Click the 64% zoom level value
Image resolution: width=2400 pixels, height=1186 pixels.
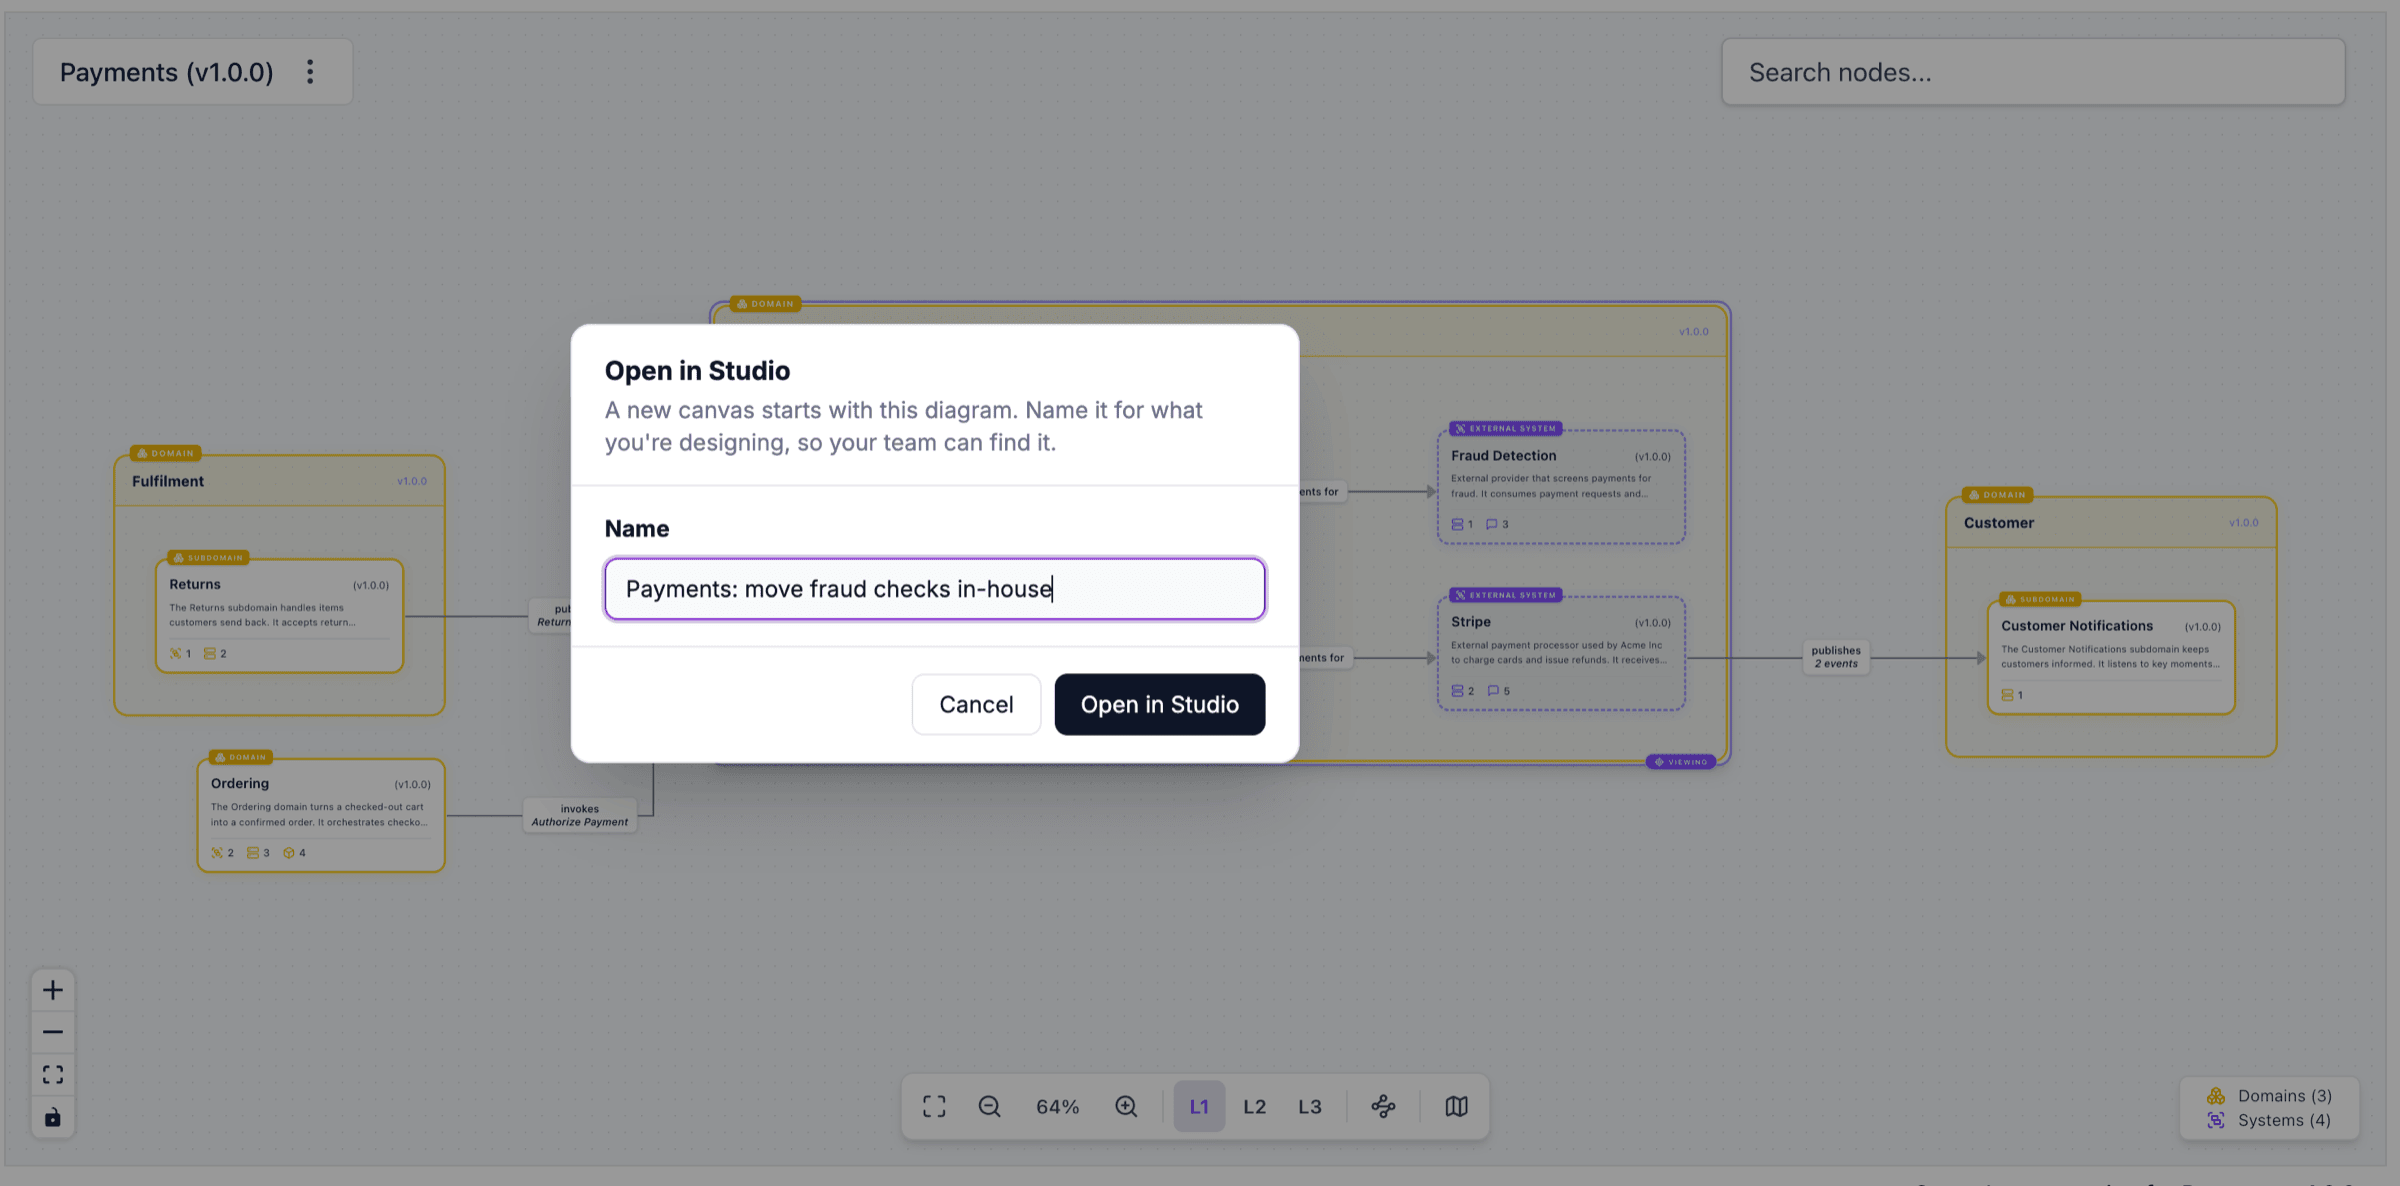click(x=1058, y=1107)
